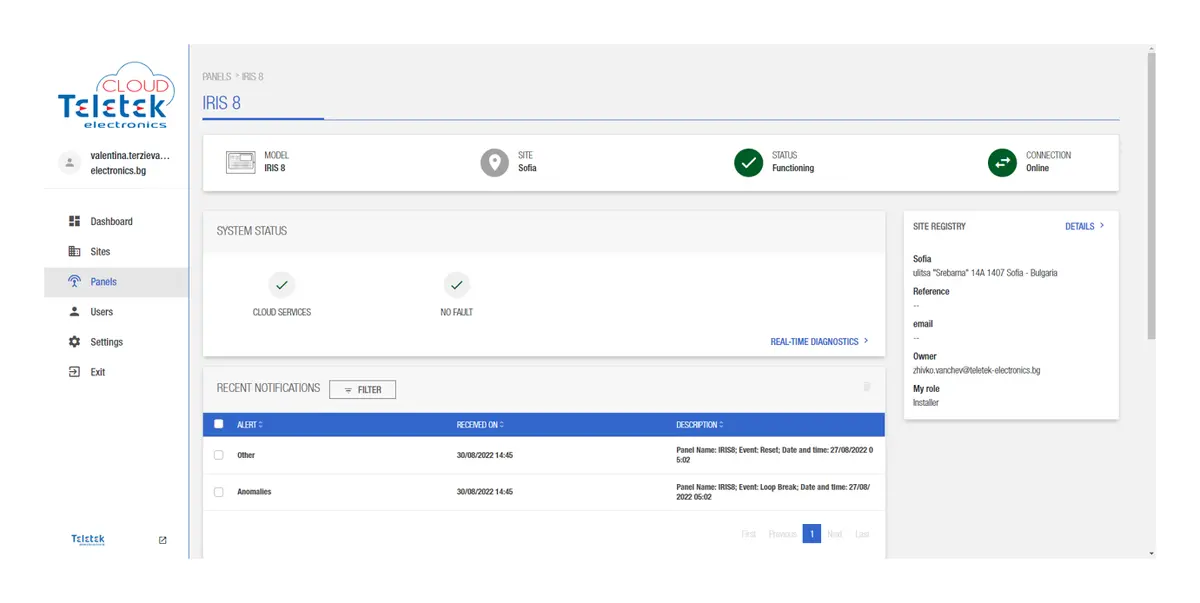This screenshot has height=603, width=1200.
Task: Open external link icon at sidebar bottom
Action: click(163, 540)
